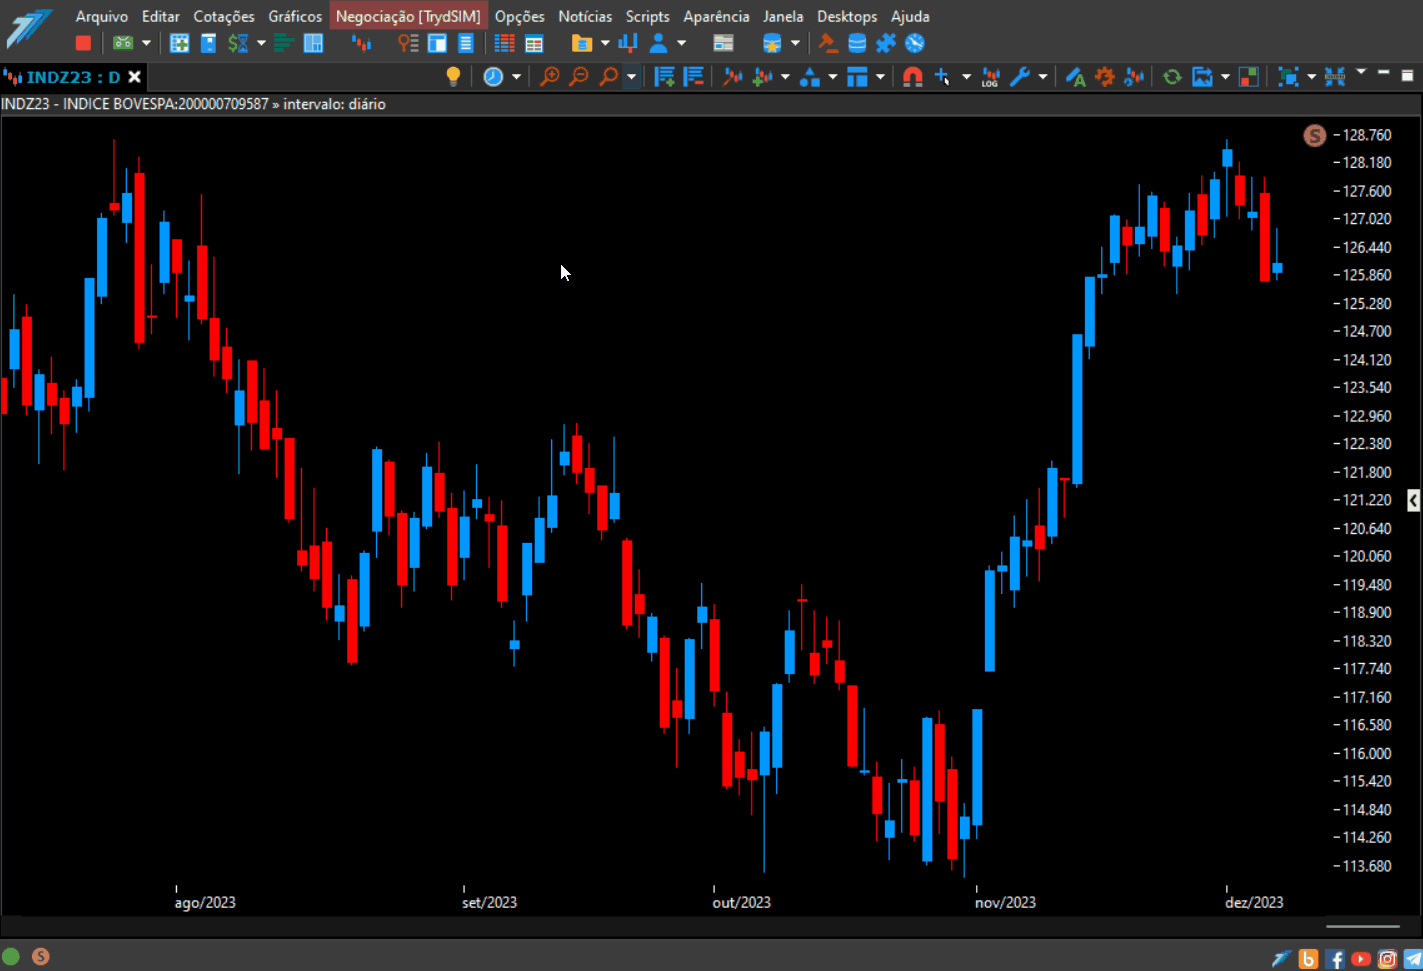The width and height of the screenshot is (1423, 971).
Task: Open the Telegram link in status bar
Action: 1413,959
